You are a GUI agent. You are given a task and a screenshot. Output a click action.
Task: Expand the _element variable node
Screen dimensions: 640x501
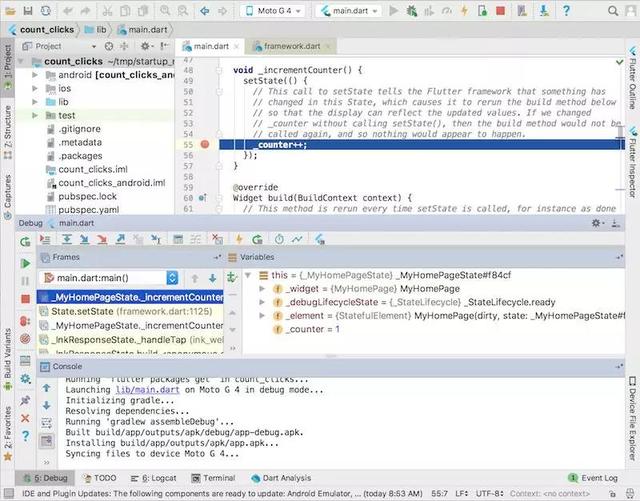262,316
